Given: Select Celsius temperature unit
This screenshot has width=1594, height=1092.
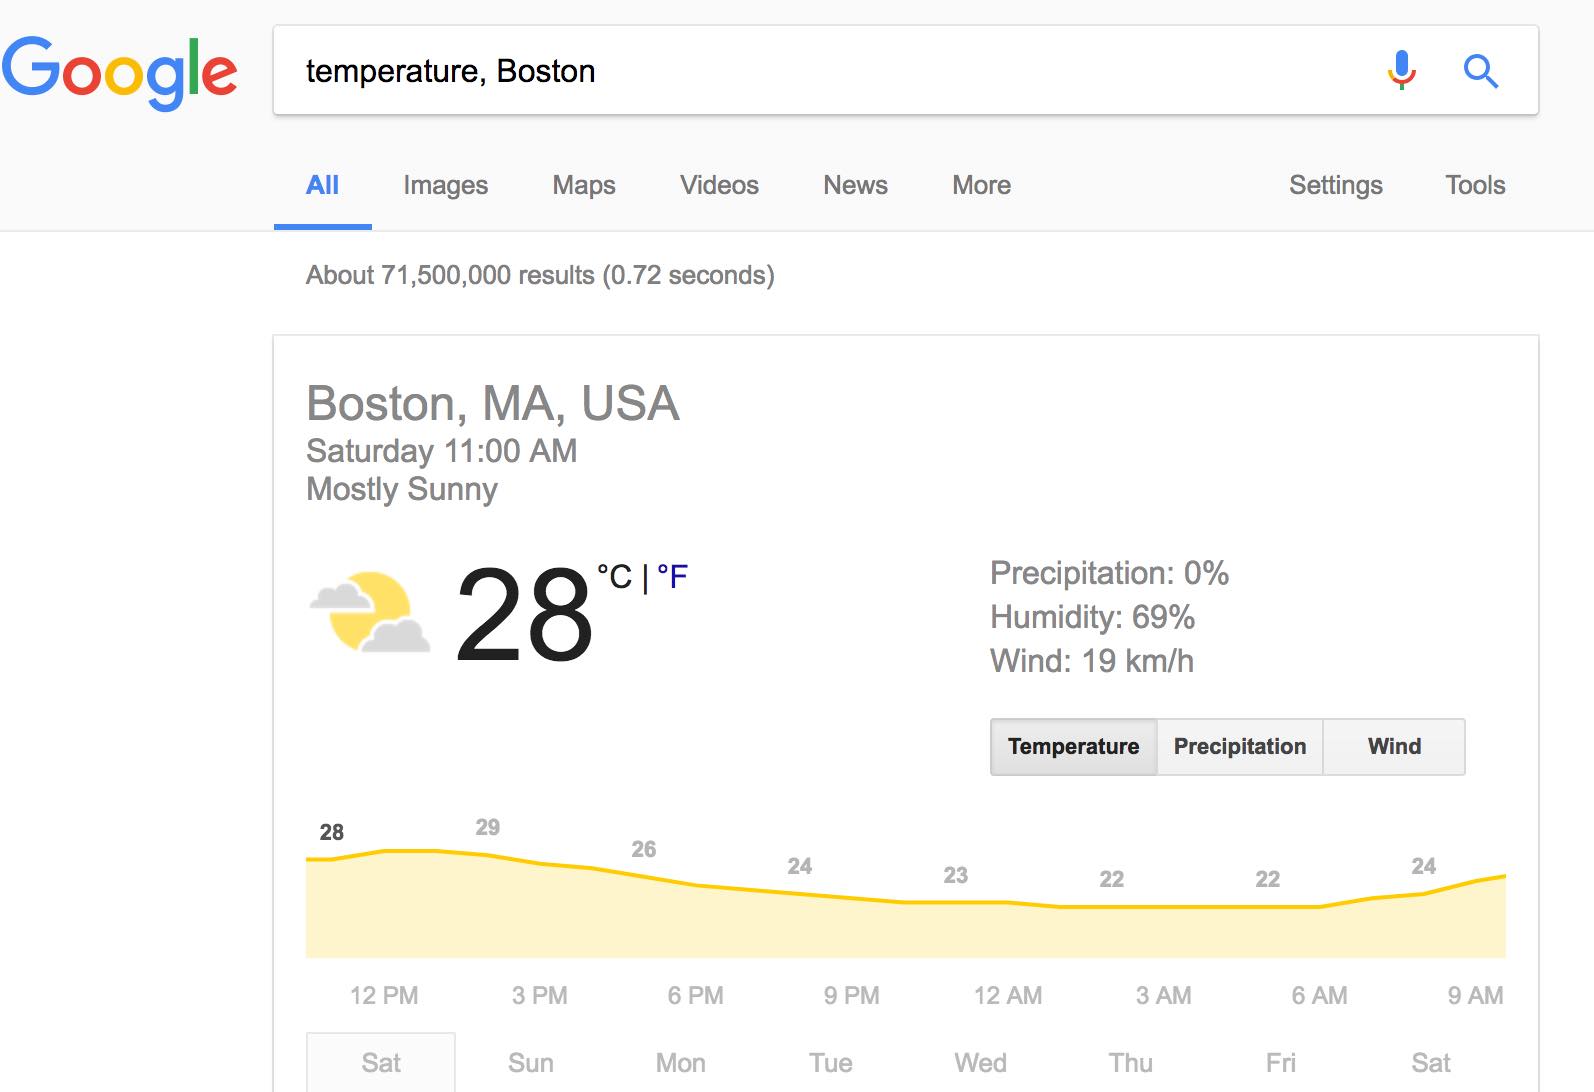Looking at the screenshot, I should [x=614, y=577].
